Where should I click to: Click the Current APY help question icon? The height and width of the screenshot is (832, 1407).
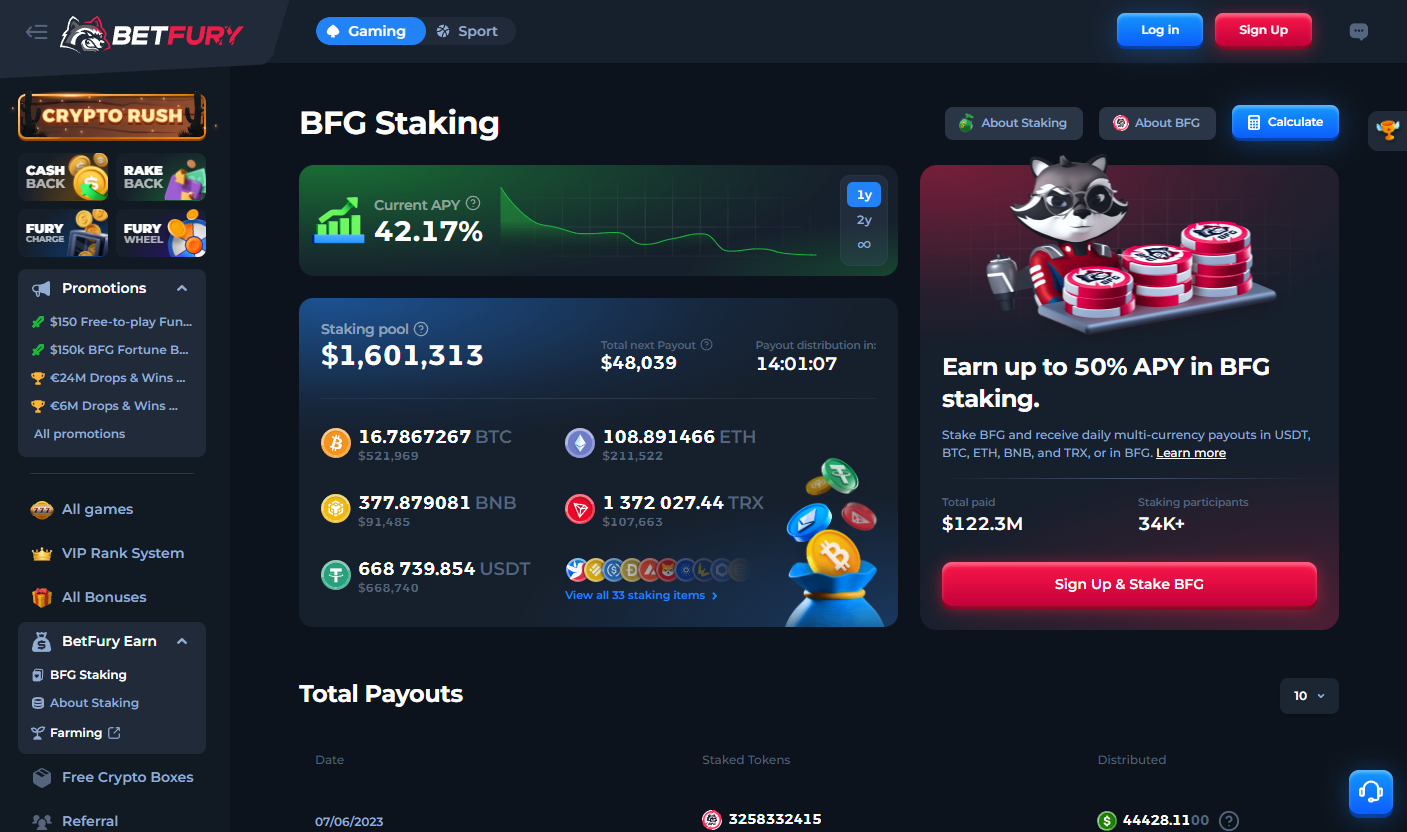pyautogui.click(x=473, y=204)
